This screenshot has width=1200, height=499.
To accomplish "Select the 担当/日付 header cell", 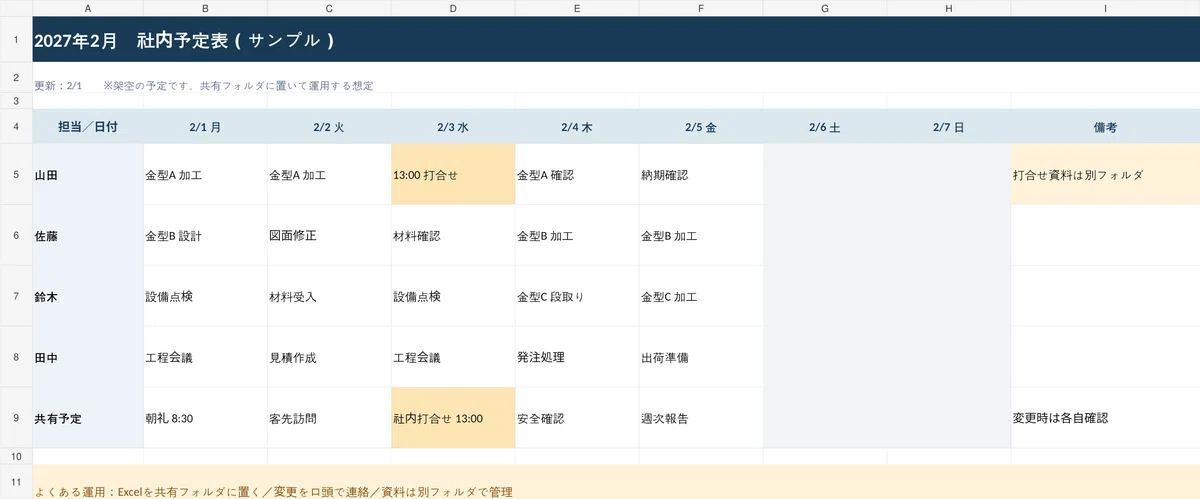I will pos(88,127).
